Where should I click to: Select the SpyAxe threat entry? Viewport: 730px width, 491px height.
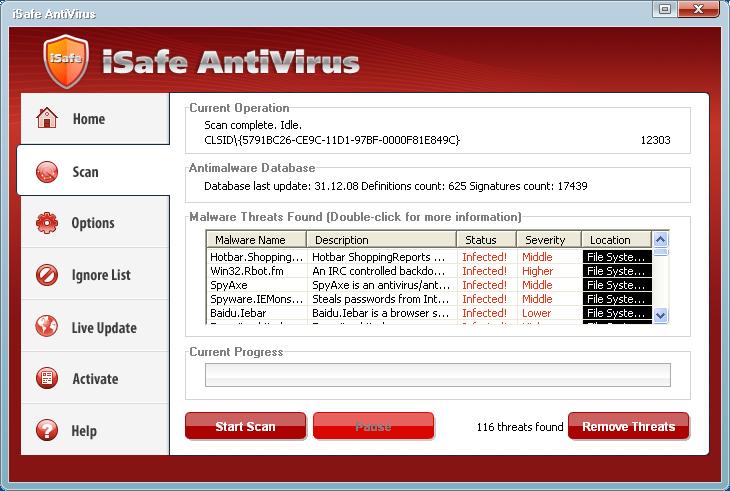click(257, 285)
